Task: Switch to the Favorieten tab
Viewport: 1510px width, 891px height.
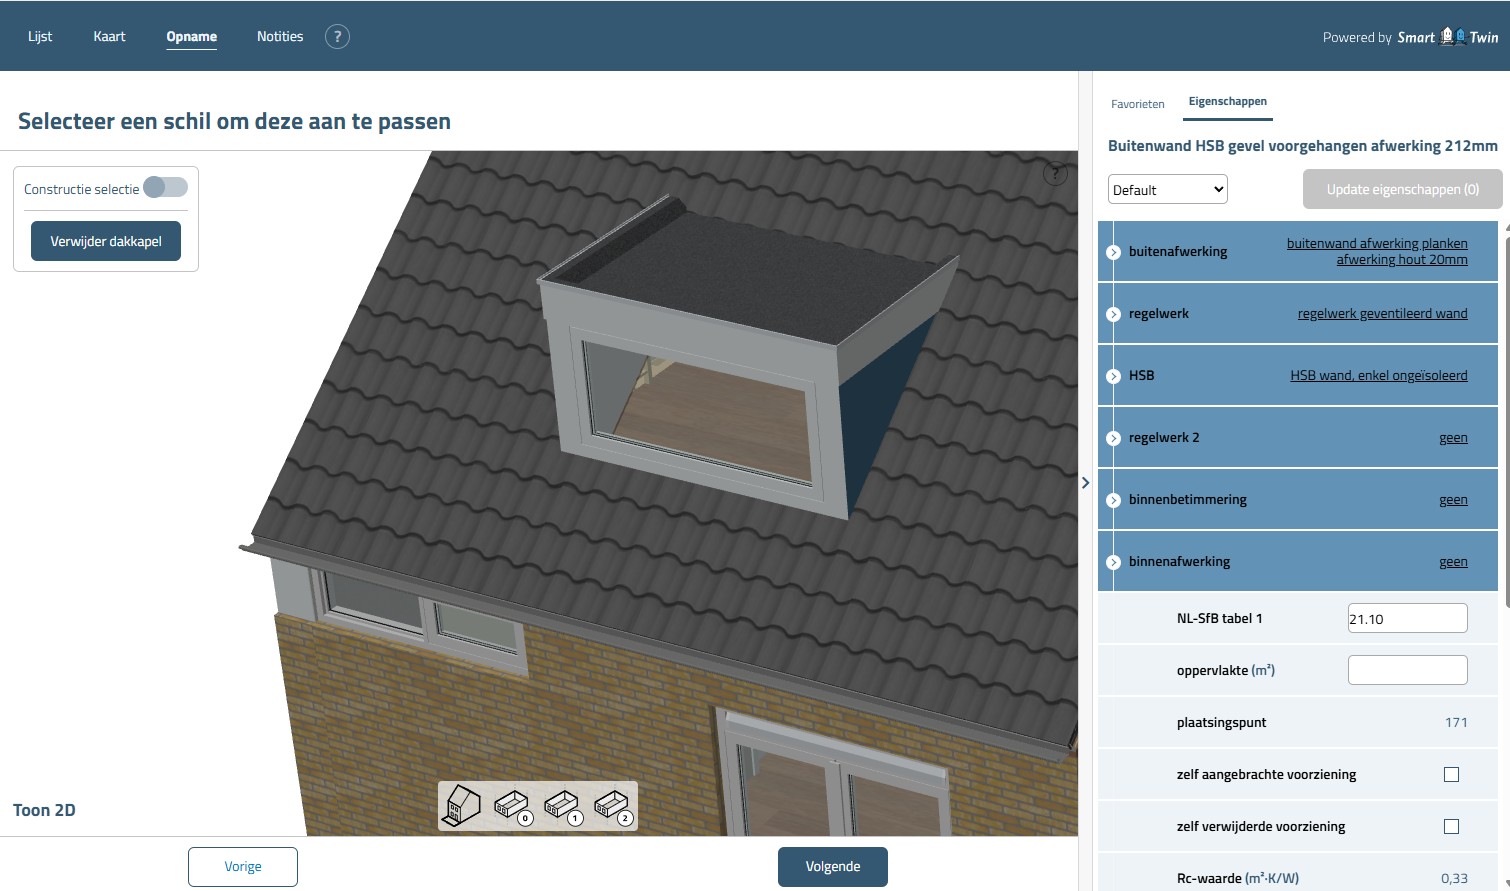Action: (1137, 104)
